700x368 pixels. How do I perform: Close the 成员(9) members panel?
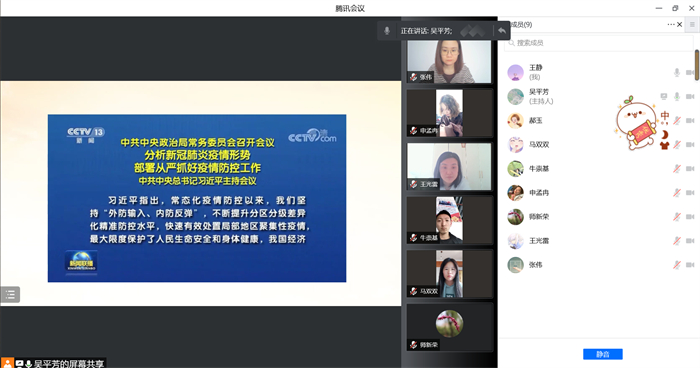pos(679,25)
